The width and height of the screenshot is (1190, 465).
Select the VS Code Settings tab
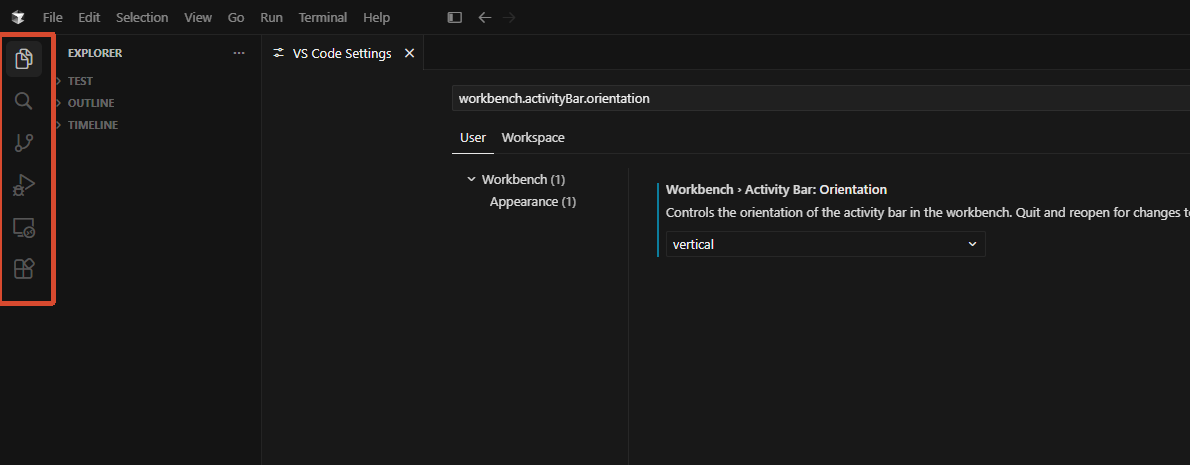(x=342, y=53)
